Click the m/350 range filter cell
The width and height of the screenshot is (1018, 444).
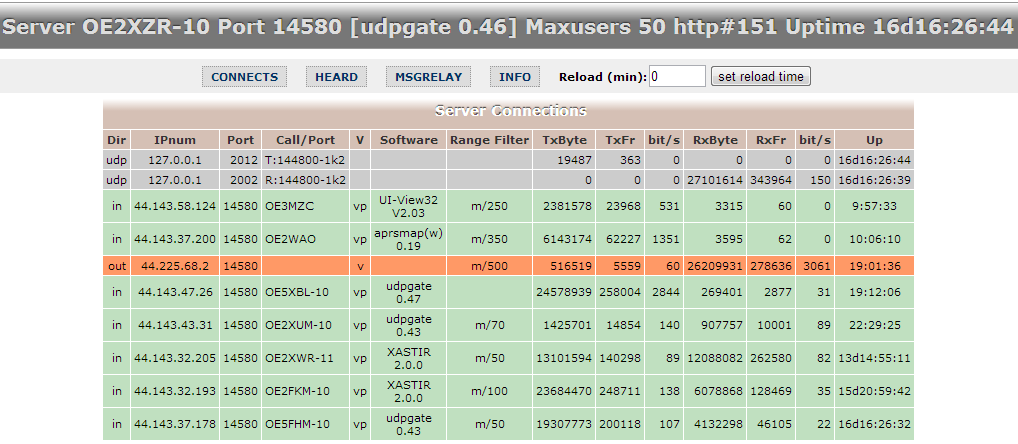(x=490, y=239)
